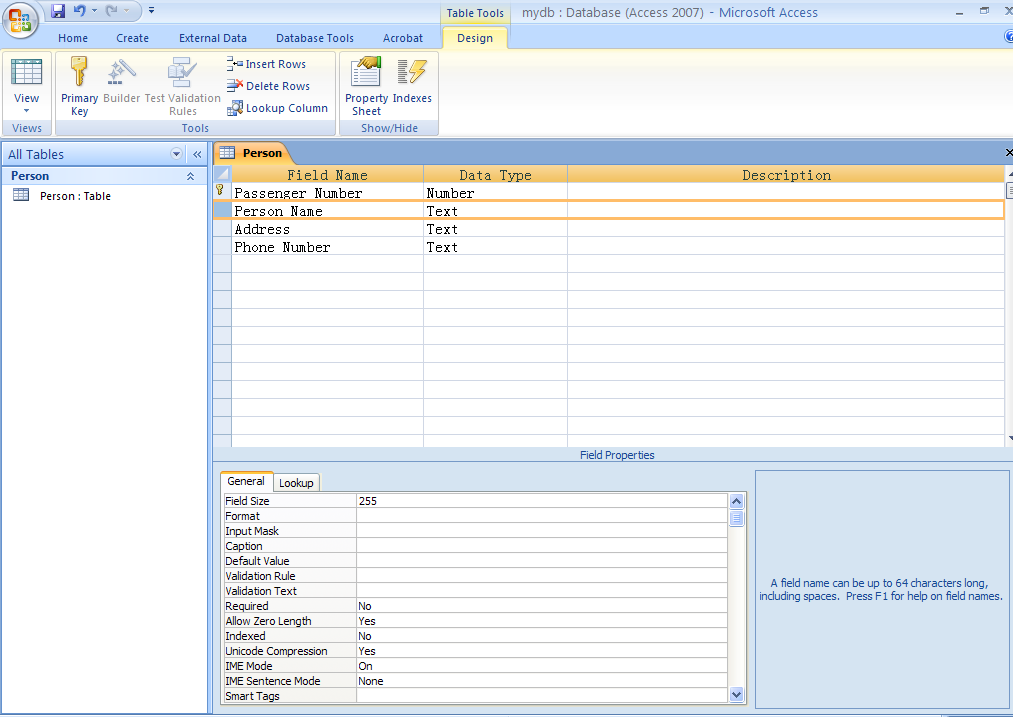Open the Database Tools tab
This screenshot has width=1013, height=717.
tap(314, 38)
